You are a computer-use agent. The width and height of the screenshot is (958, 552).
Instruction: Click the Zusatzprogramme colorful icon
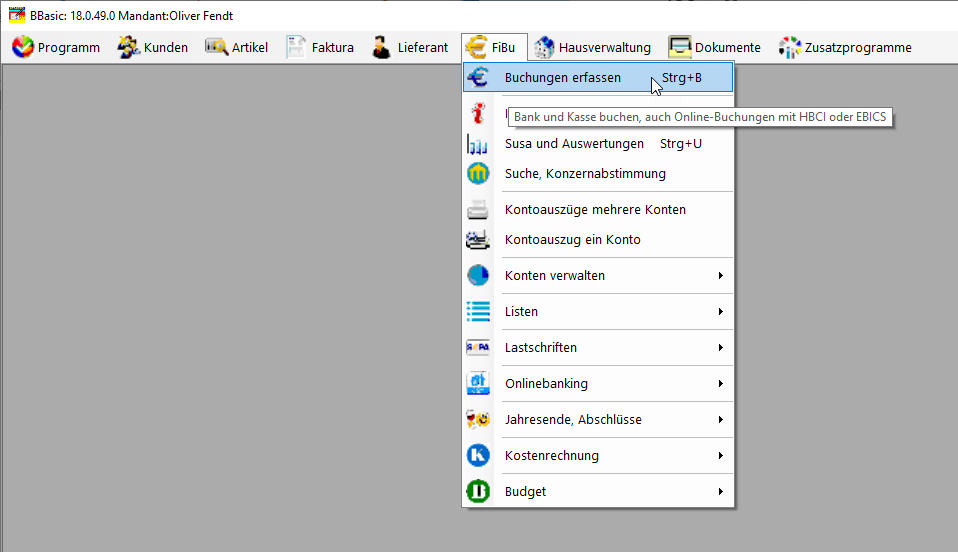(x=789, y=47)
